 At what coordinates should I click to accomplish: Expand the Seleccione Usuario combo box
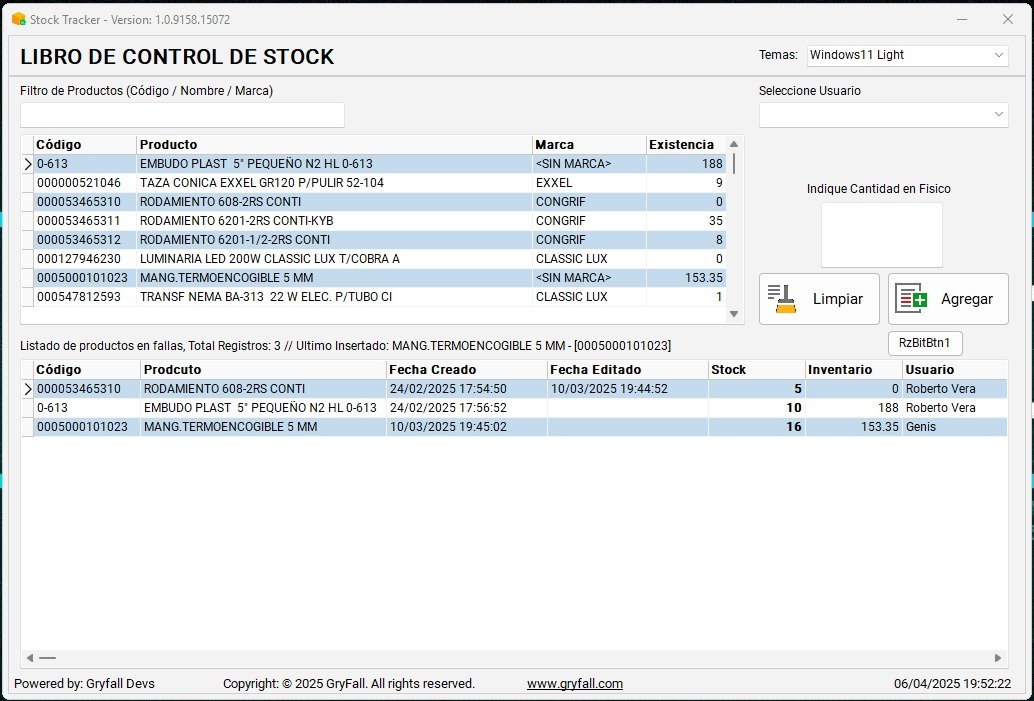click(883, 115)
